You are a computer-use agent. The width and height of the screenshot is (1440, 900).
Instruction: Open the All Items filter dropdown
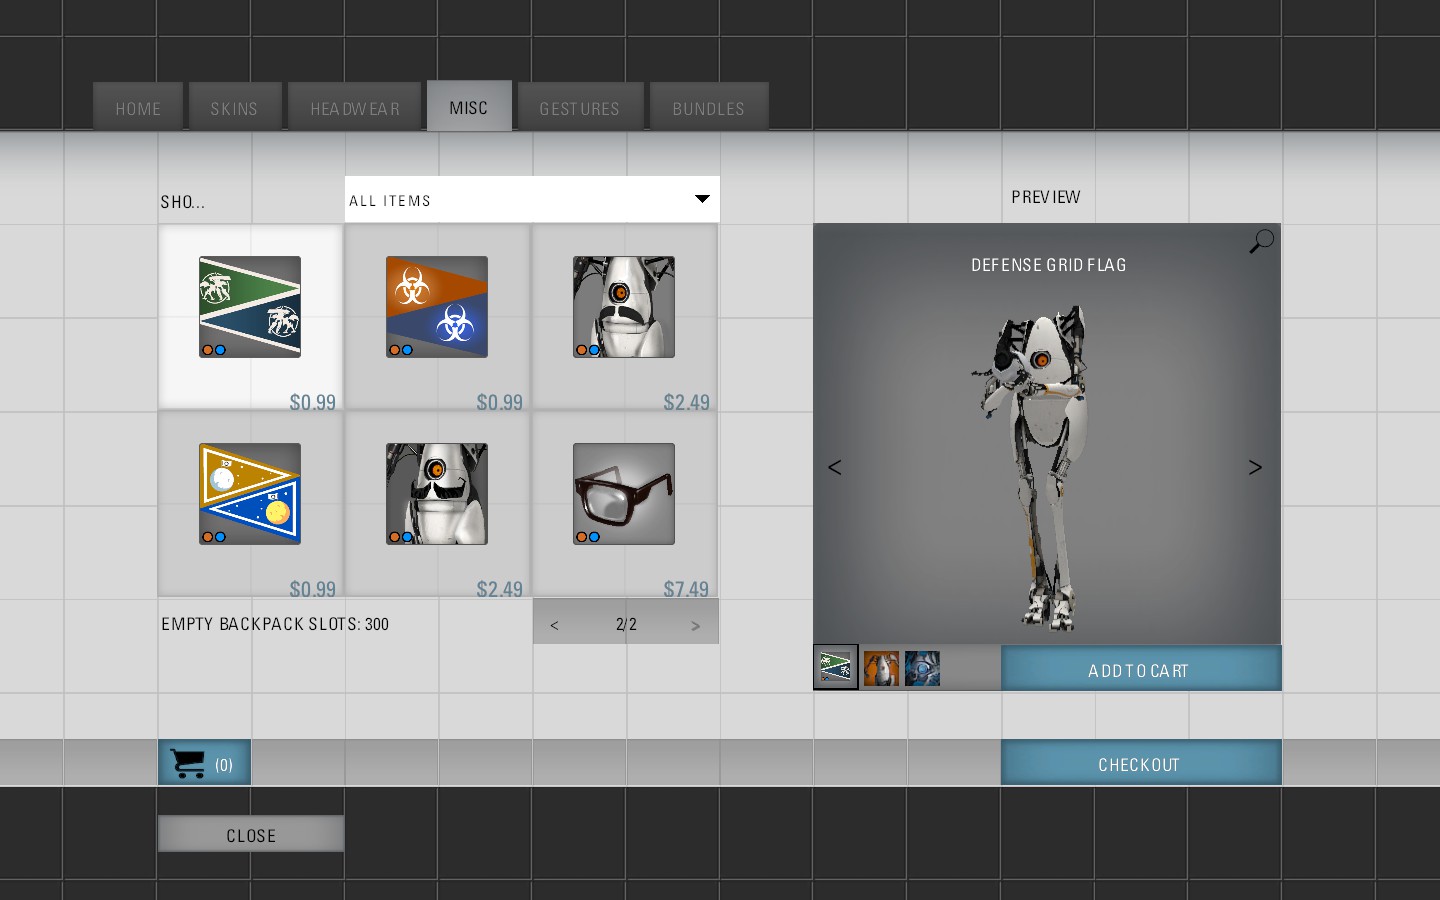click(532, 200)
